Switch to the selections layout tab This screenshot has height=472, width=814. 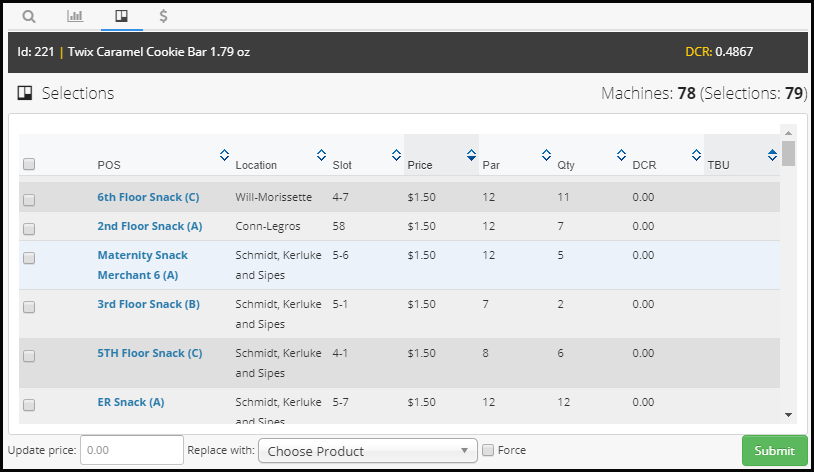coord(121,16)
